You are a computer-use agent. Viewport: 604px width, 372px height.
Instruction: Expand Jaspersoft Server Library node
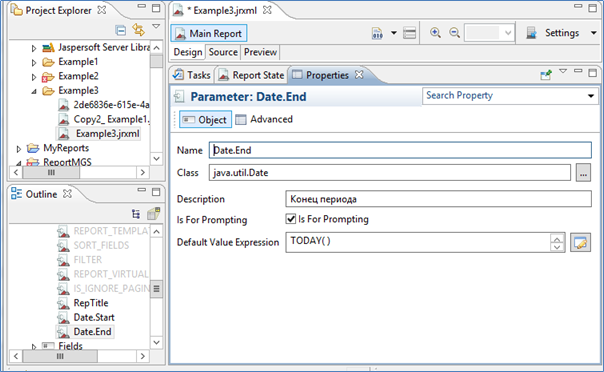click(34, 48)
